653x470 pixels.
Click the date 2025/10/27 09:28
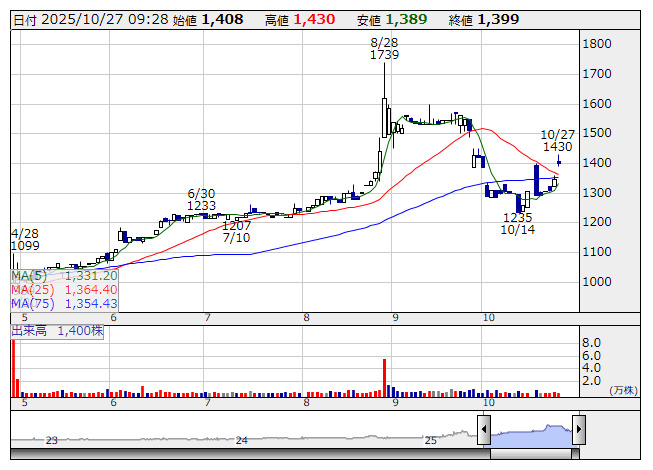(91, 20)
